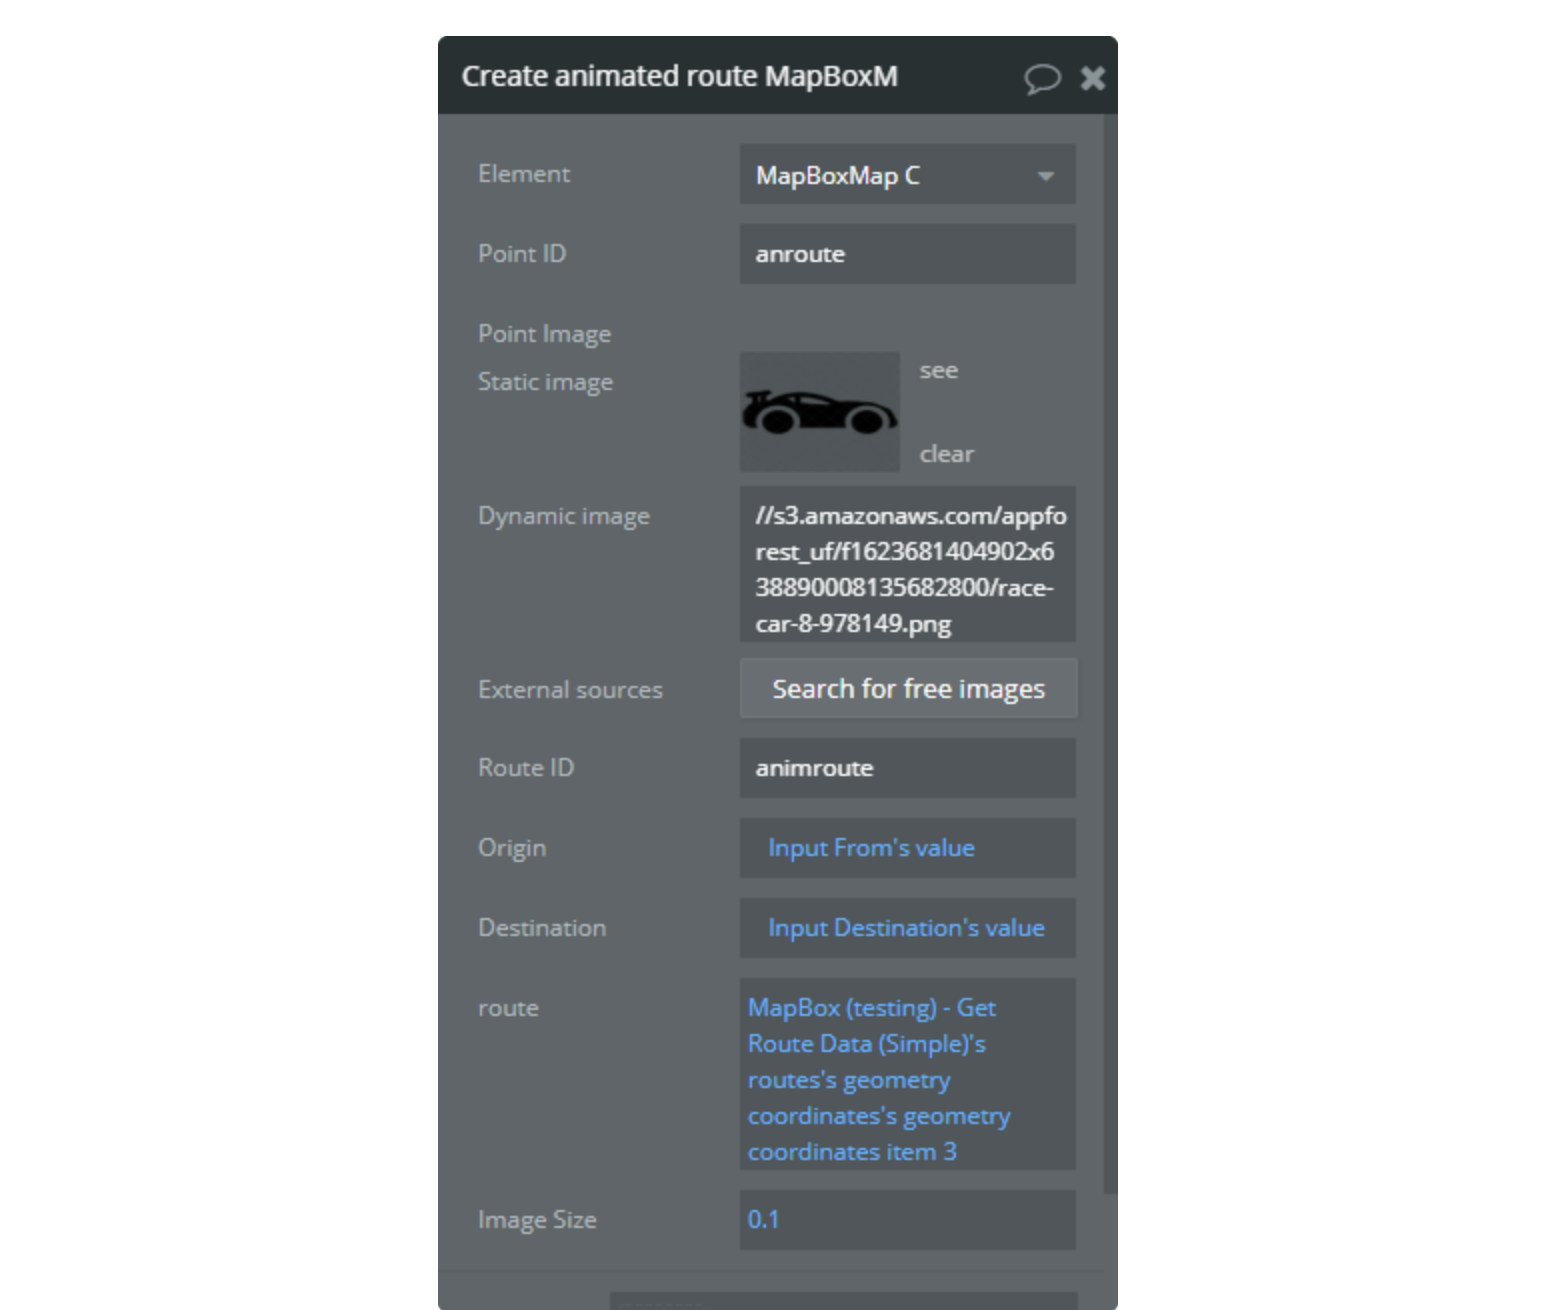Select the race car image thumbnail
The image size is (1542, 1310).
click(818, 410)
